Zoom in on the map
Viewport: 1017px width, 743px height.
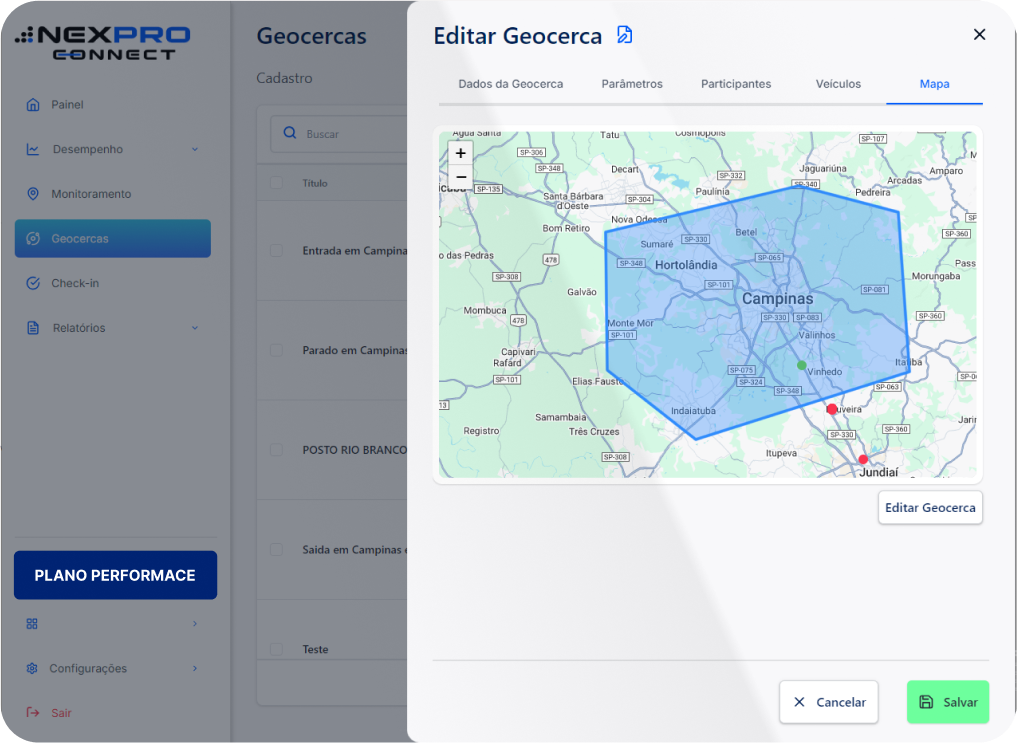[460, 153]
